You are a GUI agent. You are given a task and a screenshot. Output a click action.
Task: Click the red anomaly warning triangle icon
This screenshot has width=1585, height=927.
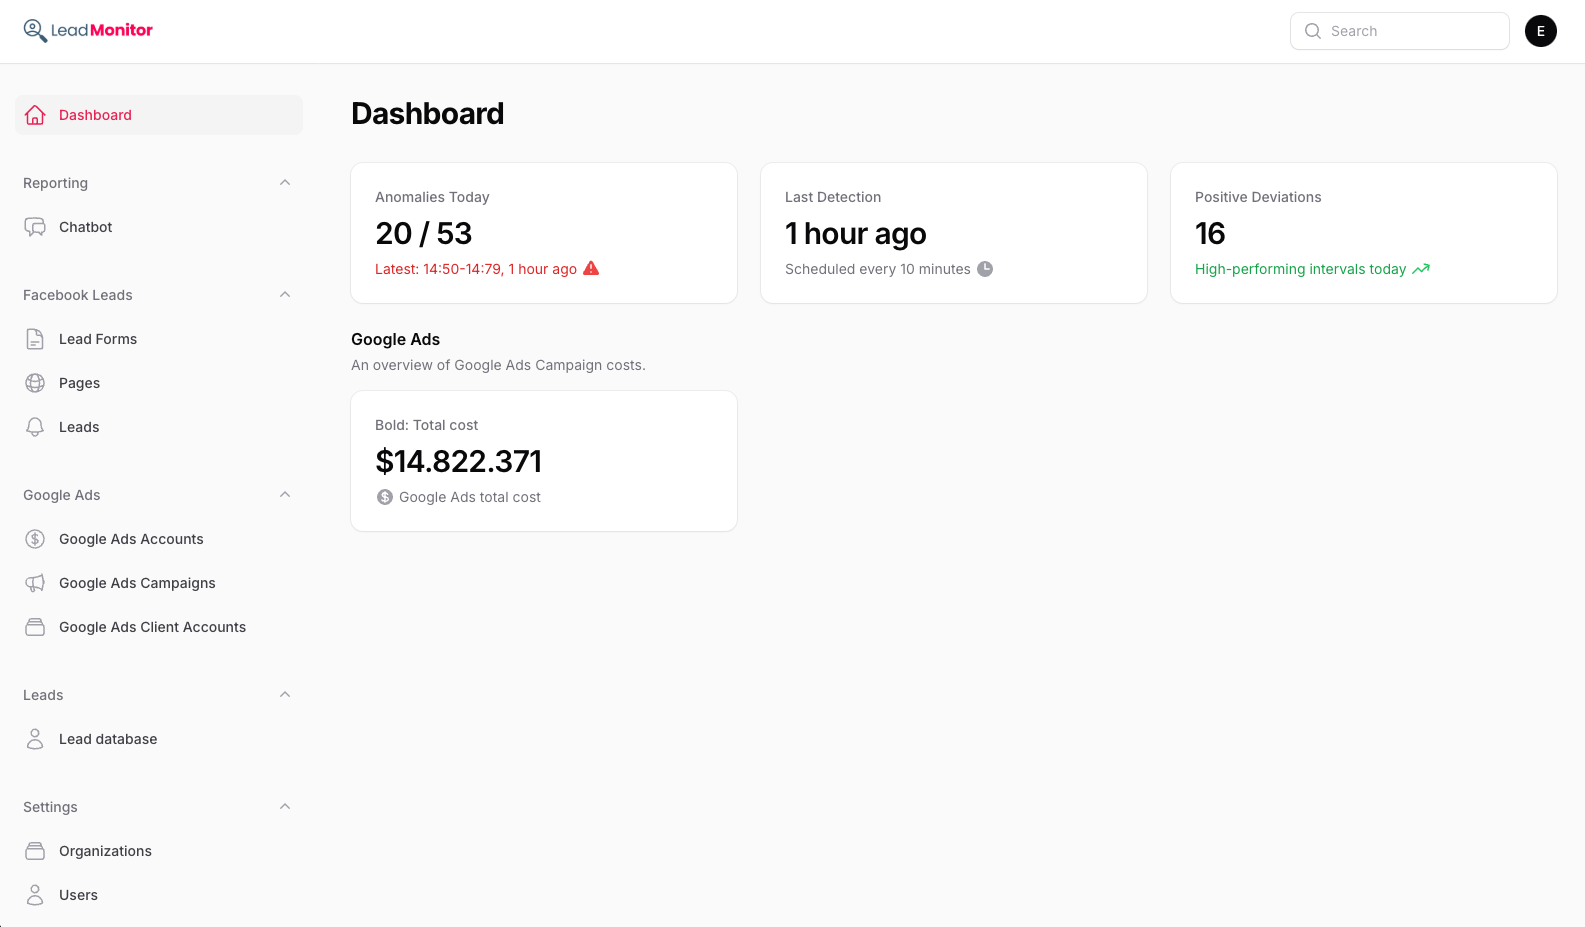pyautogui.click(x=591, y=268)
